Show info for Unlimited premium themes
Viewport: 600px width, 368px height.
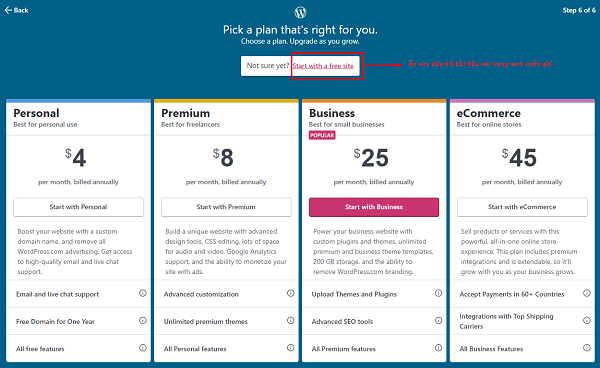tap(290, 320)
